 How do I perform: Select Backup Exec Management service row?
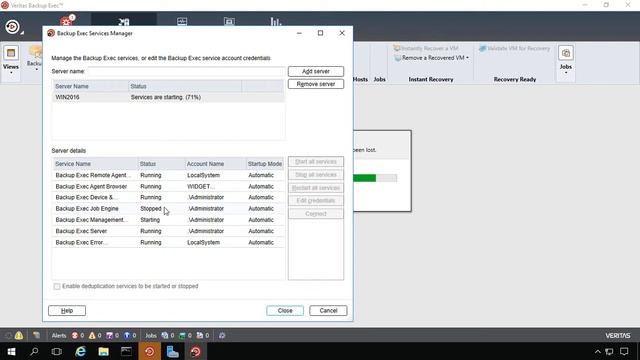(168, 220)
